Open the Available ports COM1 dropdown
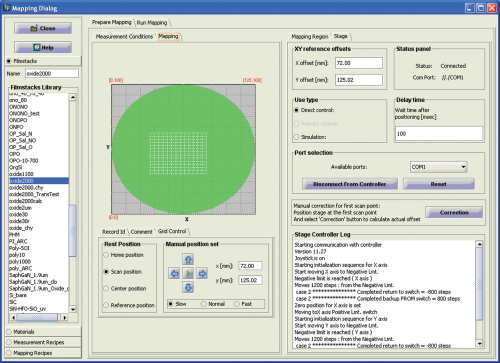This screenshot has width=500, height=363. pos(439,167)
